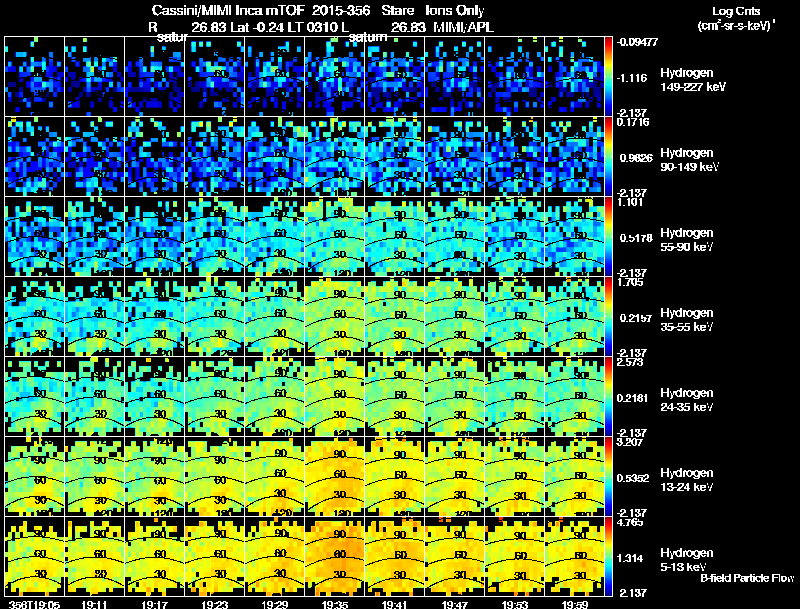Click the -0.09477 color scale value
The width and height of the screenshot is (800, 609).
(637, 42)
